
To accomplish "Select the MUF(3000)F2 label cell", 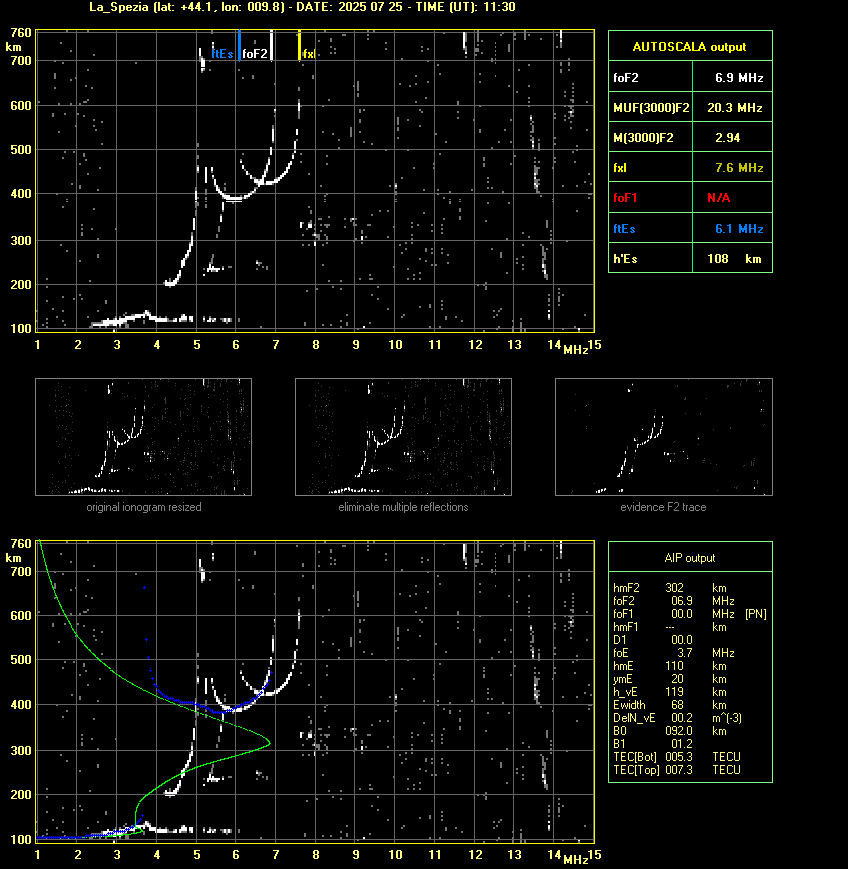I will point(650,106).
